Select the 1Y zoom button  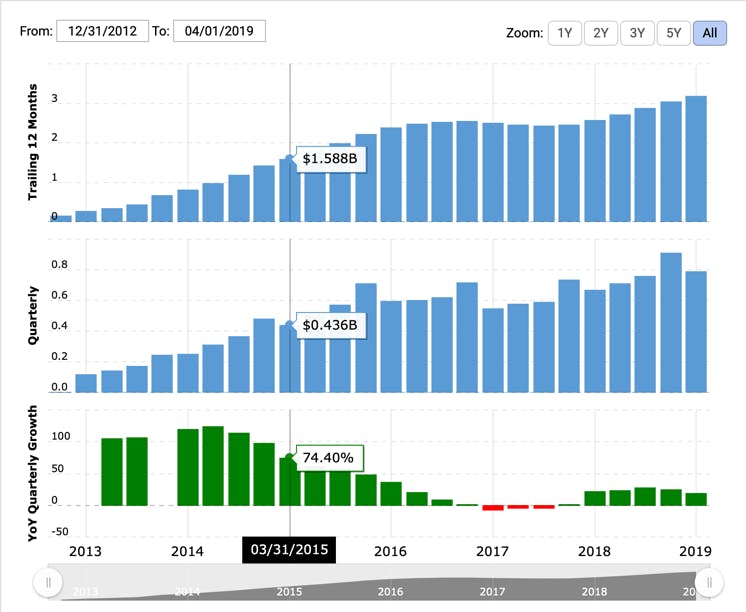click(x=565, y=33)
